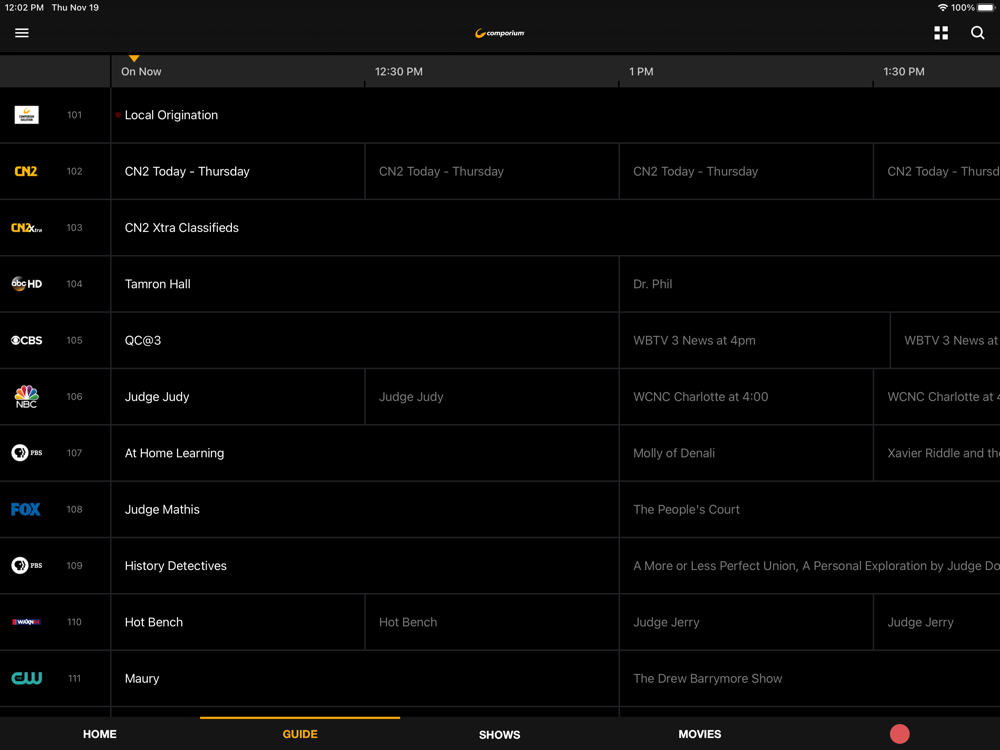Viewport: 1000px width, 750px height.
Task: Open the Xavier Riddle program
Action: tap(937, 453)
